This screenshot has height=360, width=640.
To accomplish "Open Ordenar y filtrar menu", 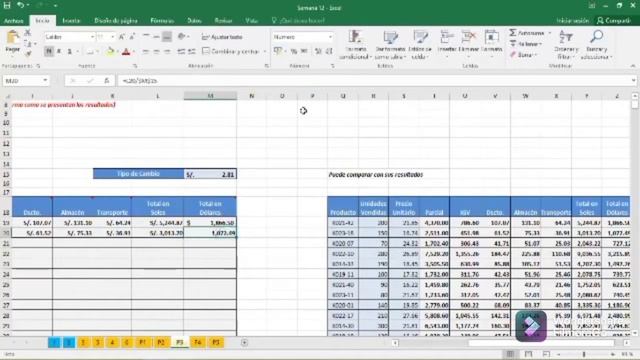I will click(566, 45).
